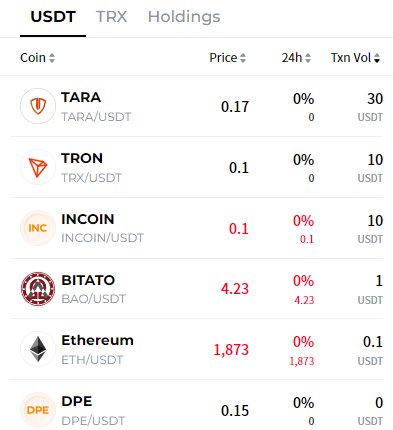Image resolution: width=393 pixels, height=430 pixels.
Task: Sort the list by Coin column arrows
Action: tap(52, 58)
